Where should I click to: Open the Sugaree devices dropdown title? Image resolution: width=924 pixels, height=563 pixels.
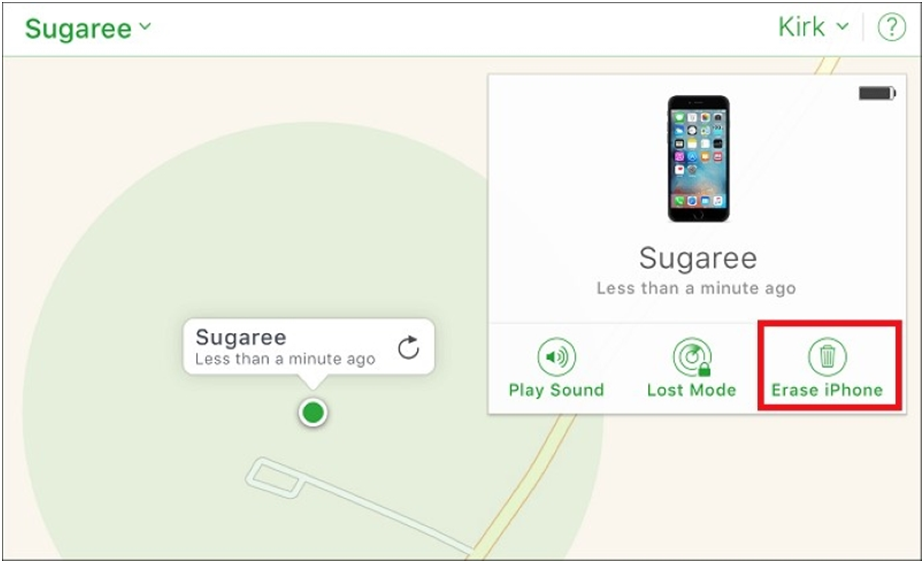[87, 28]
